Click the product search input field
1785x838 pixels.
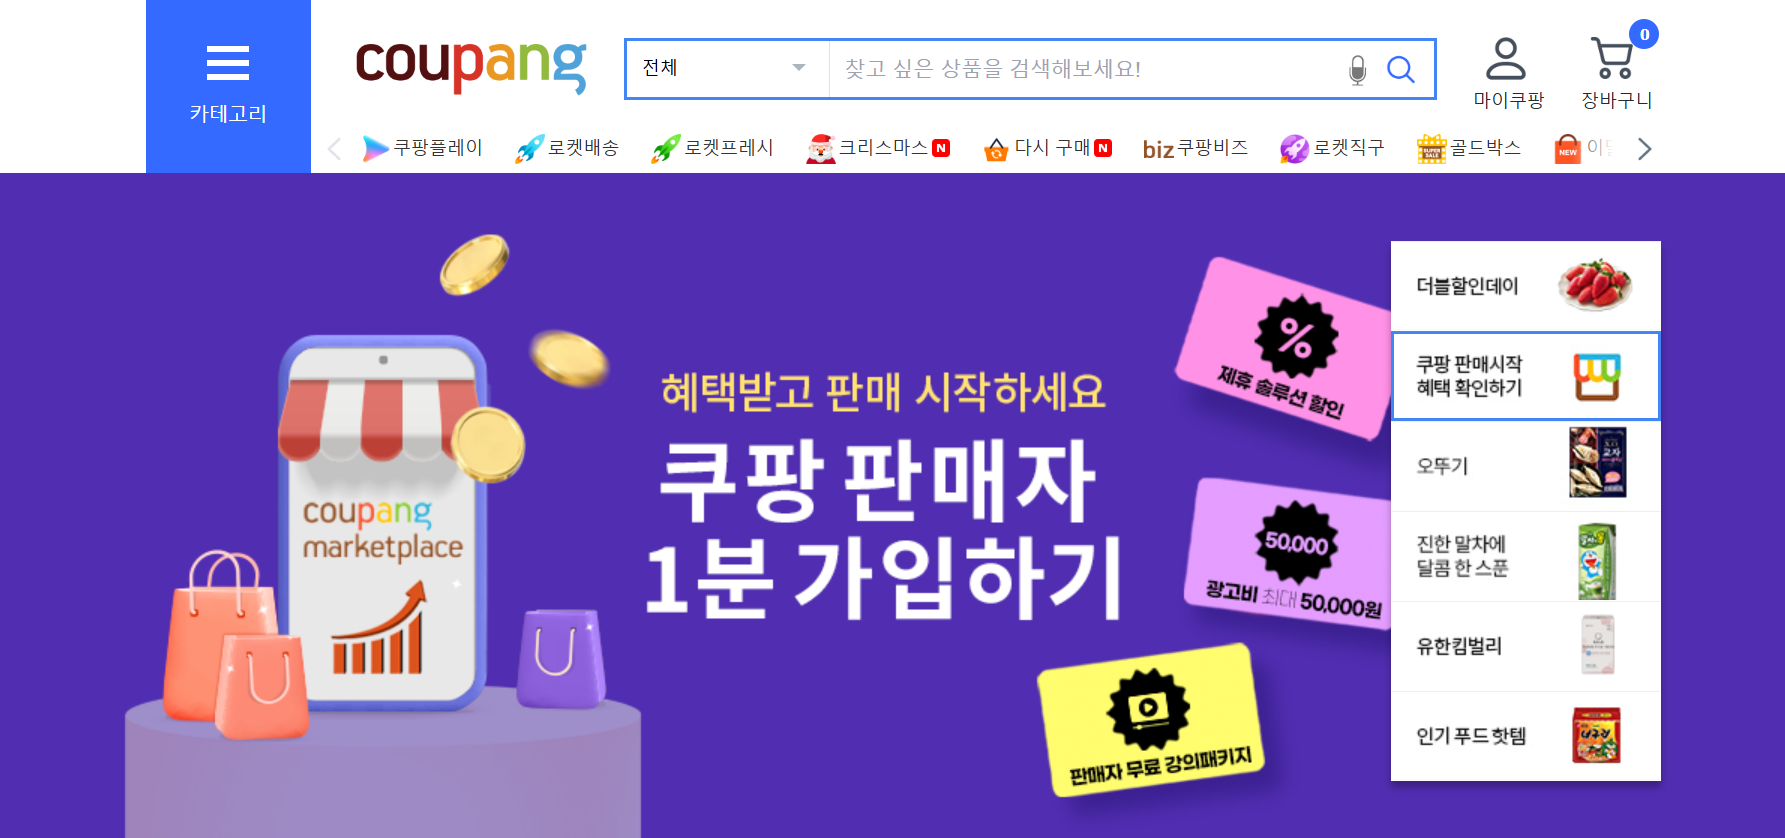click(x=1085, y=69)
